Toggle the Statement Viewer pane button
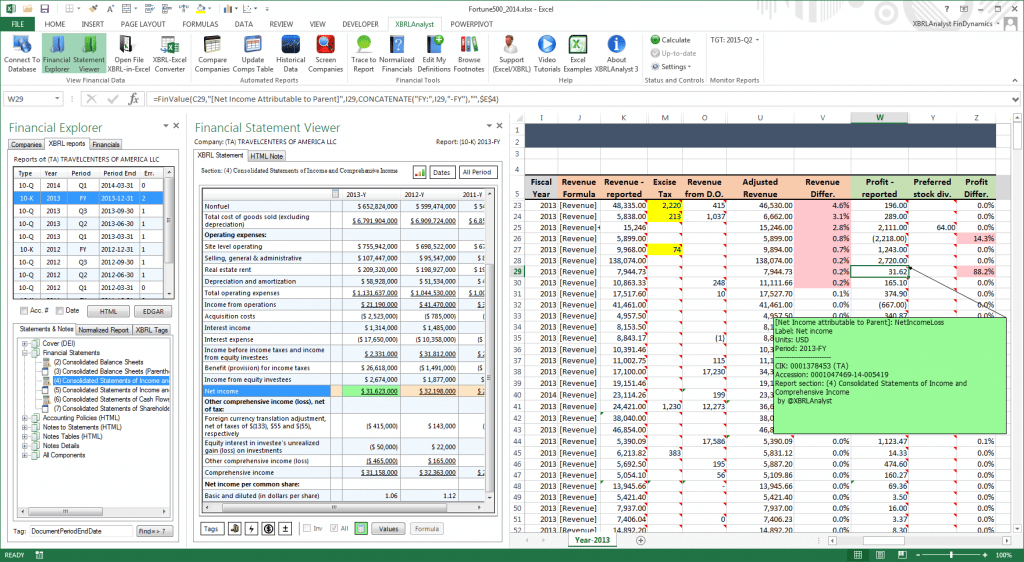Screen dimensions: 1024x562 (x=89, y=54)
